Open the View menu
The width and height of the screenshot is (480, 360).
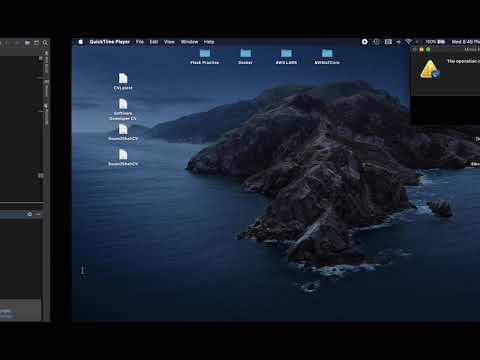coord(169,42)
